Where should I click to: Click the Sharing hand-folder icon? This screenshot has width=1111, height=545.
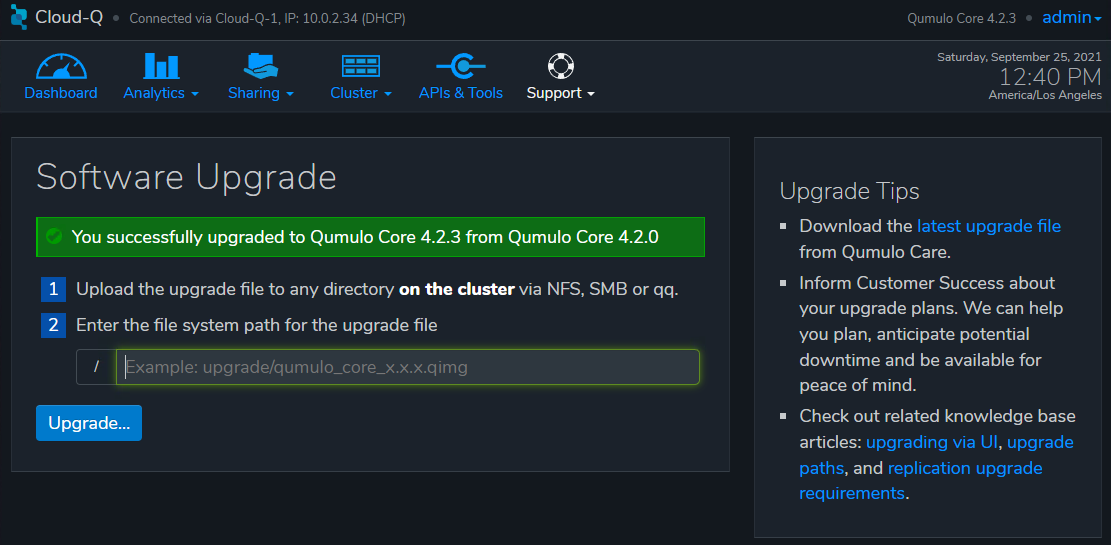click(261, 66)
